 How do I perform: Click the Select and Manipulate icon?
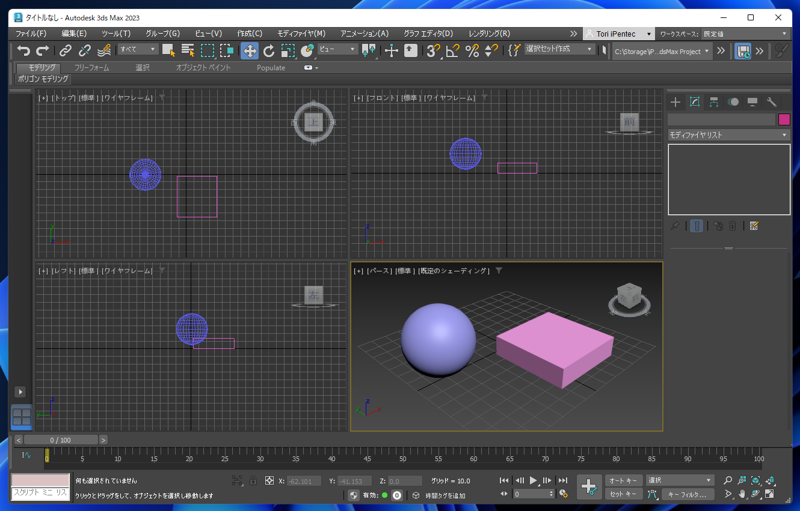(x=391, y=50)
